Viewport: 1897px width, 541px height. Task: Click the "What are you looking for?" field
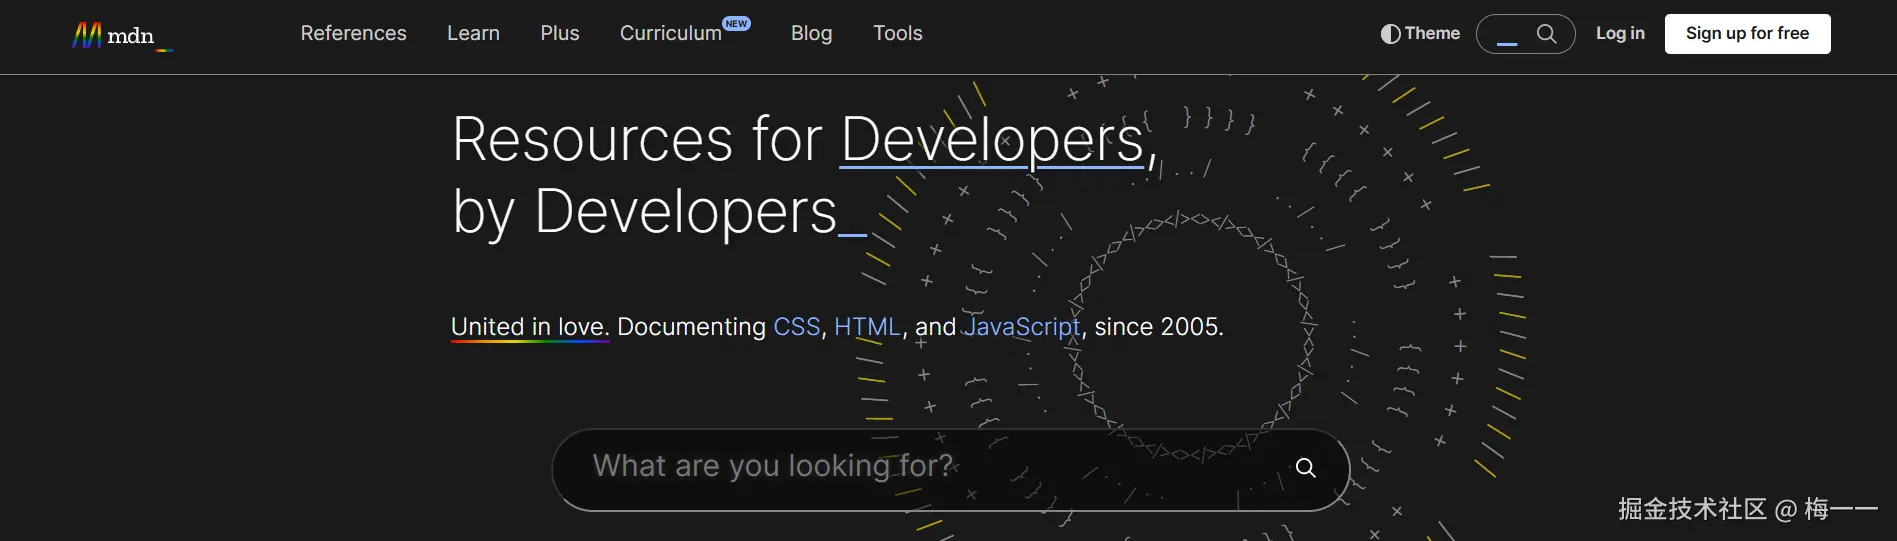click(900, 467)
